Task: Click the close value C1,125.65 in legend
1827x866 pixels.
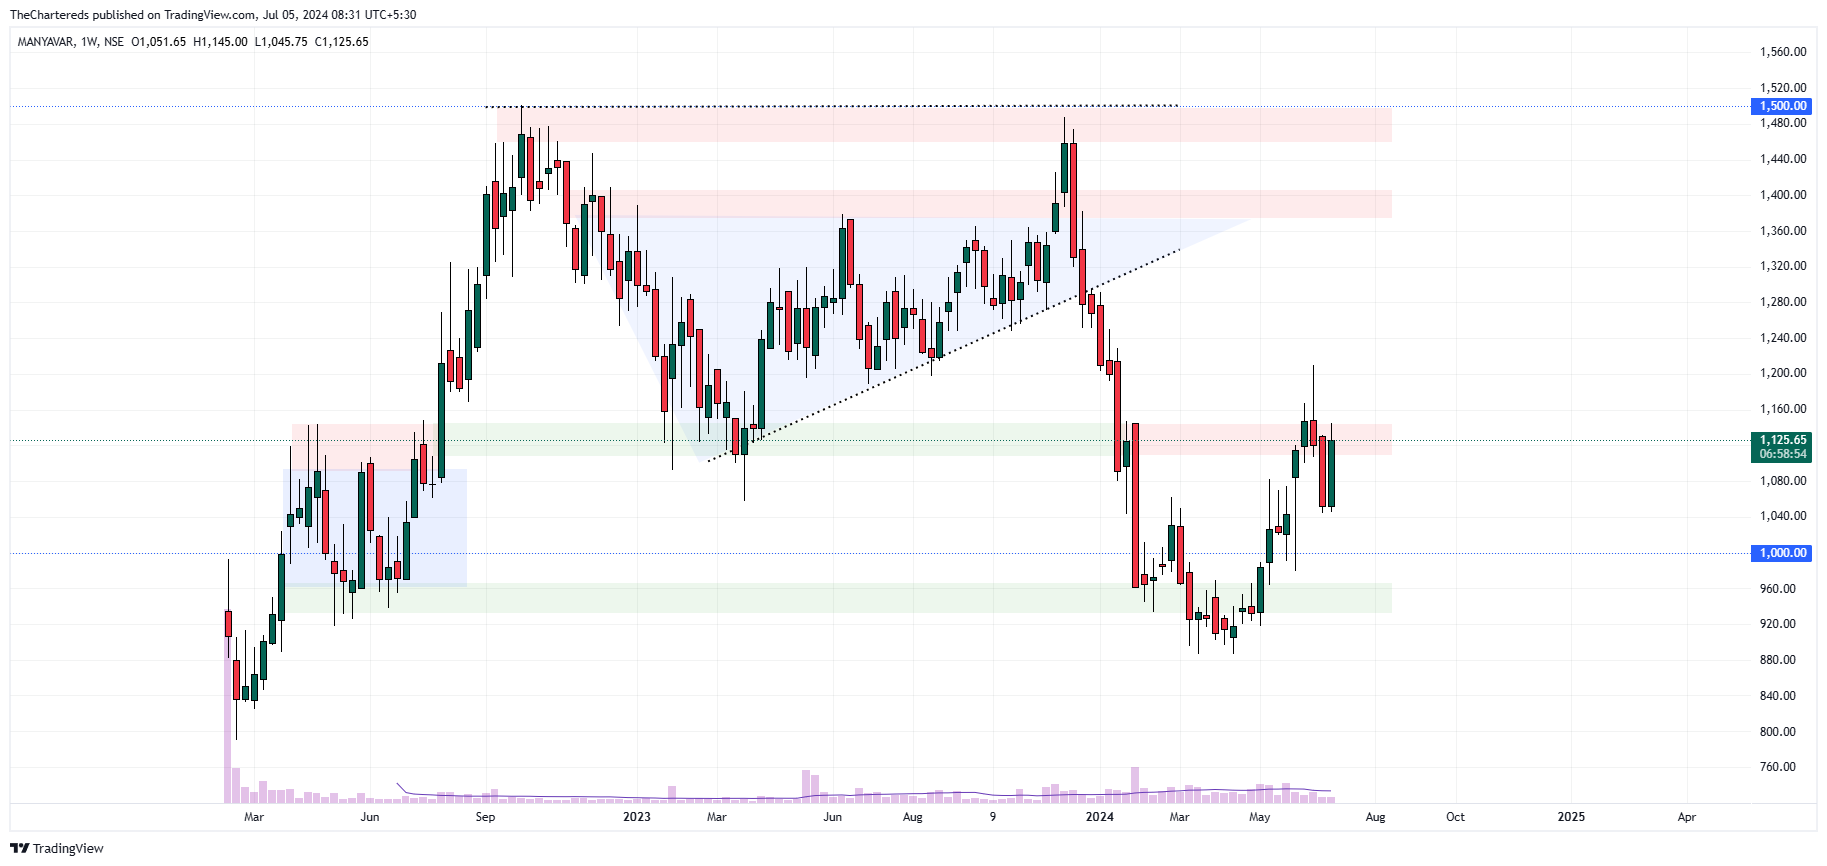Action: point(342,42)
